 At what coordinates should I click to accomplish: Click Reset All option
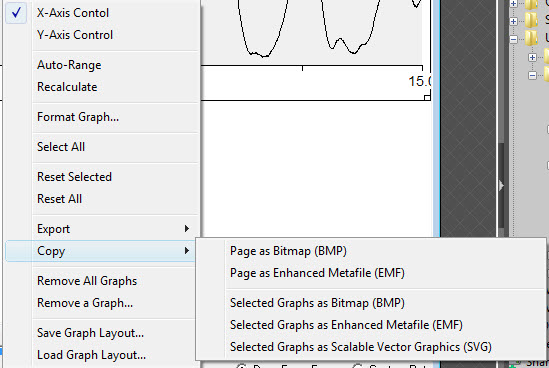(x=102, y=199)
